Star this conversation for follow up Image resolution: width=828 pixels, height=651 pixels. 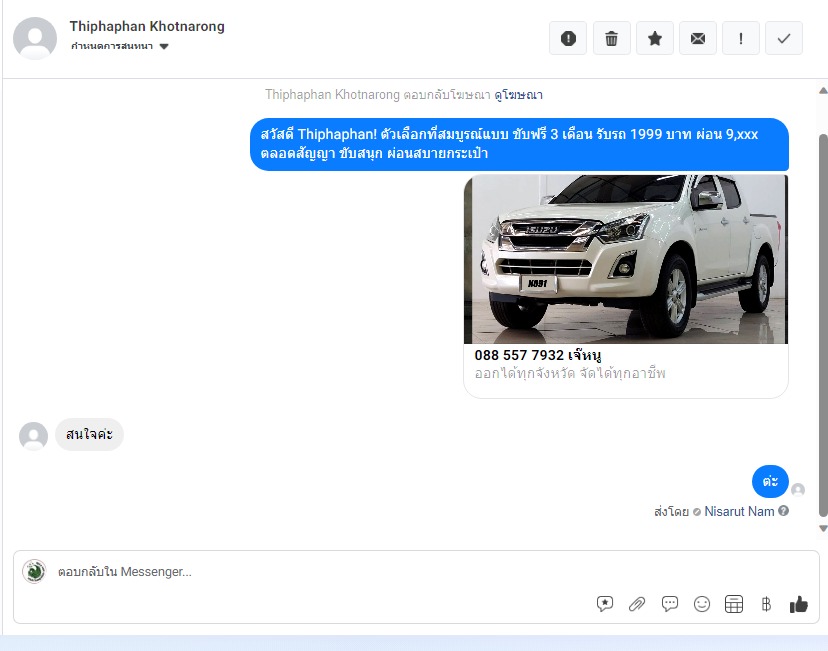(655, 38)
